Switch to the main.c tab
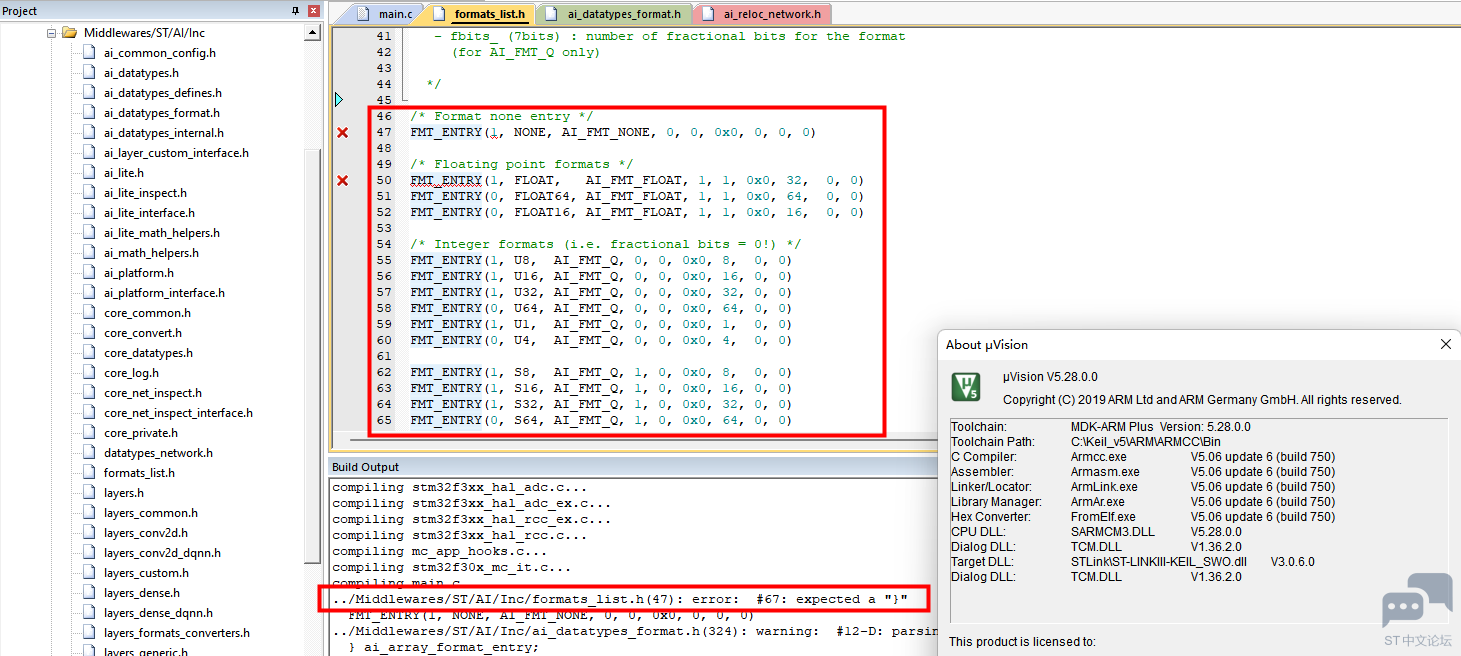Screen dimensions: 1461x656 pos(395,14)
